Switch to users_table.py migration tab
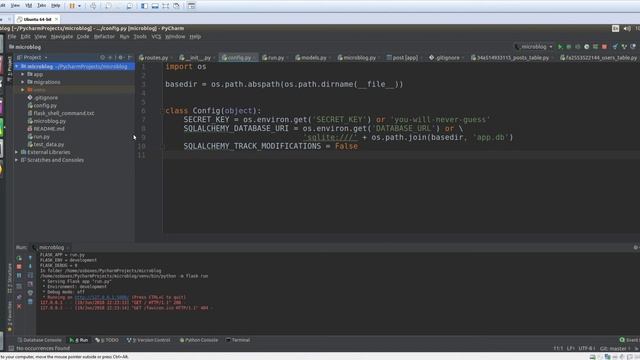This screenshot has height=360, width=640. tap(599, 58)
